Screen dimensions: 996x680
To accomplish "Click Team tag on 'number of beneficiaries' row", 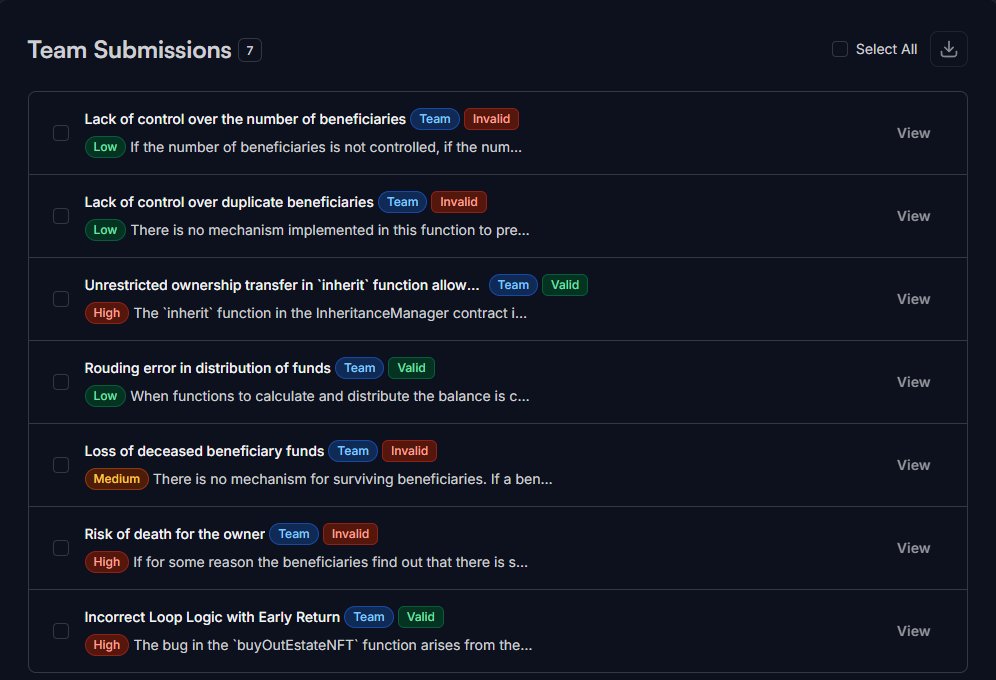I will [x=434, y=119].
